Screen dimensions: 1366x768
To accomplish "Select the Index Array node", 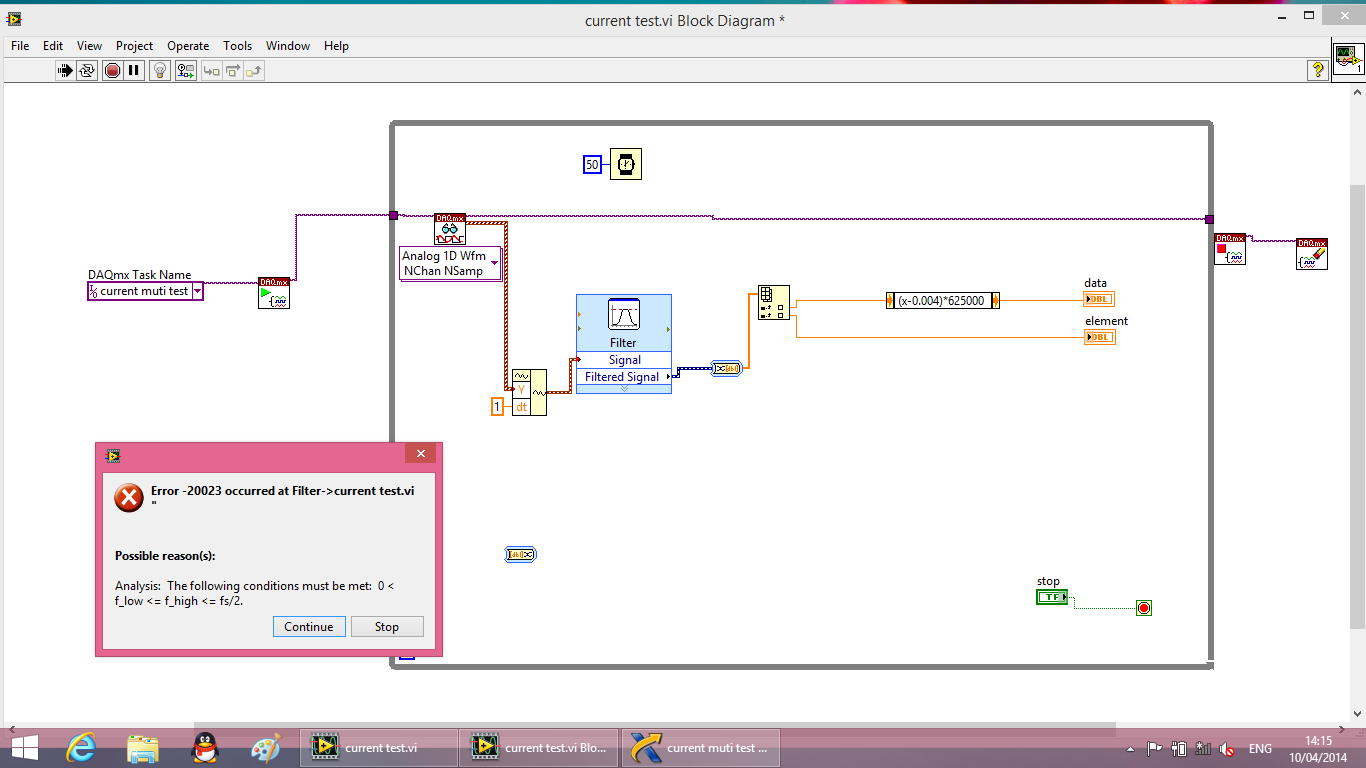I will 774,302.
